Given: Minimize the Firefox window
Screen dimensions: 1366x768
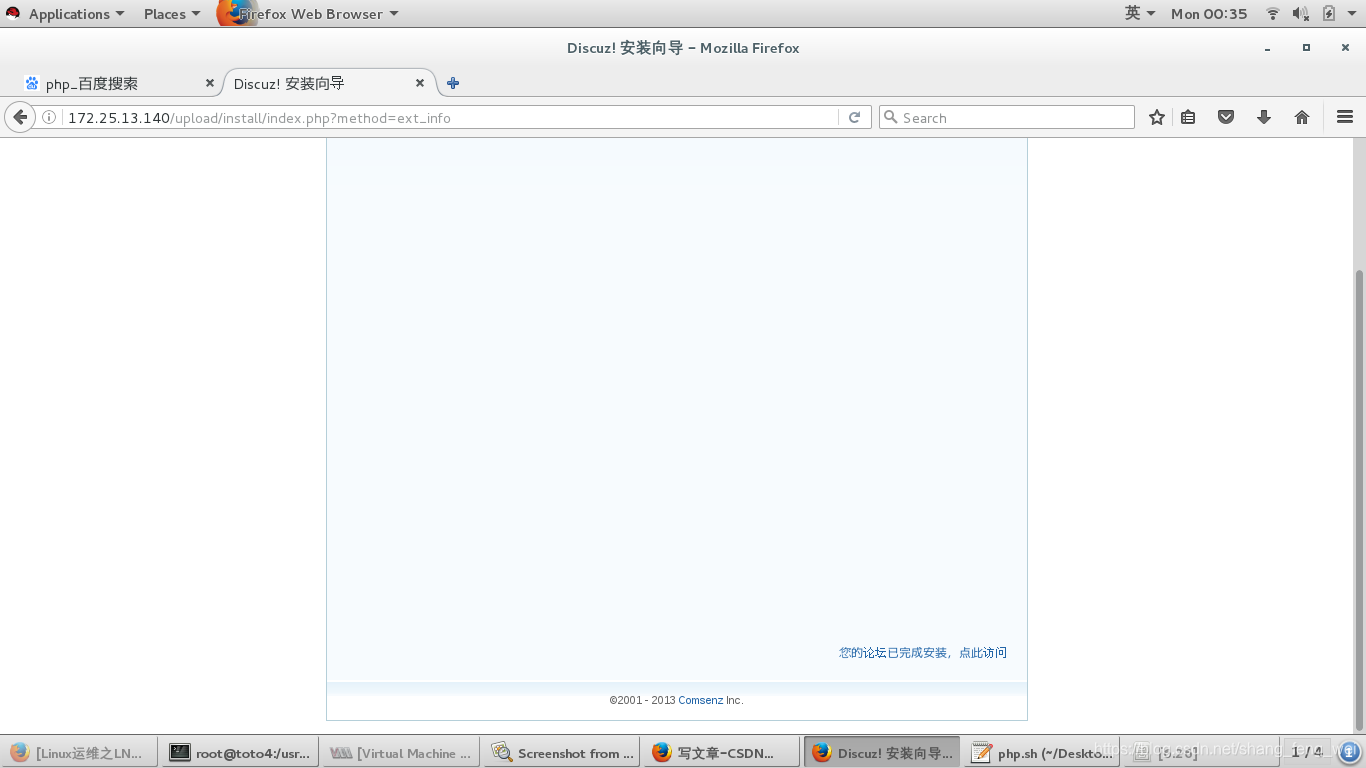Looking at the screenshot, I should click(x=1268, y=48).
